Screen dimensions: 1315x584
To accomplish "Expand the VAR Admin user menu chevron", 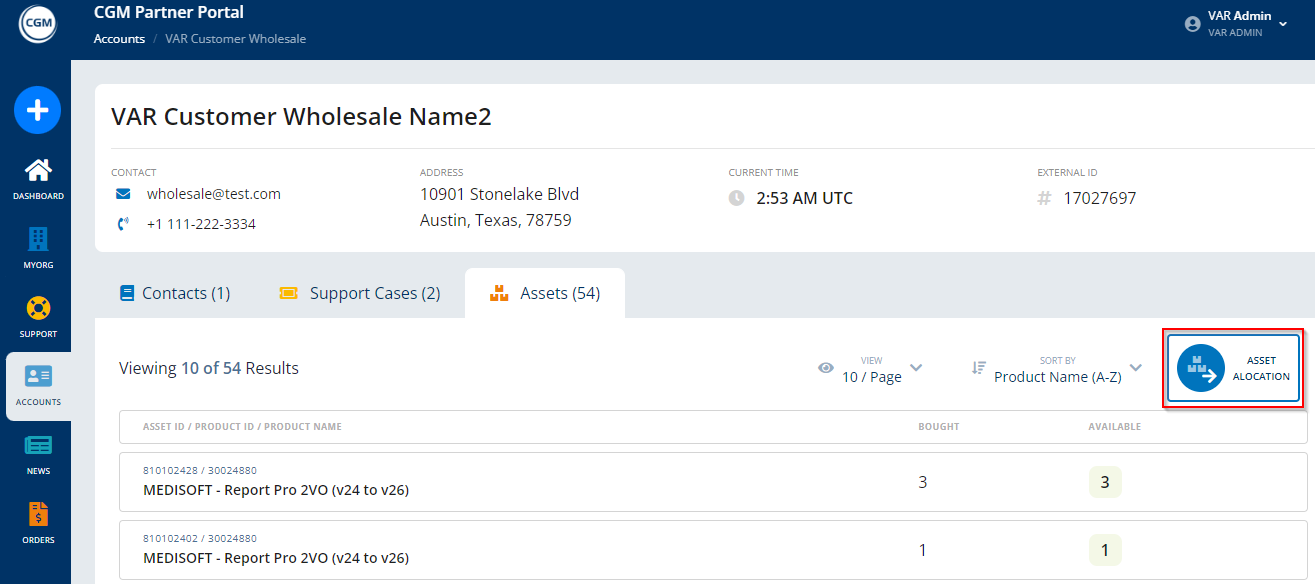I will point(1283,24).
